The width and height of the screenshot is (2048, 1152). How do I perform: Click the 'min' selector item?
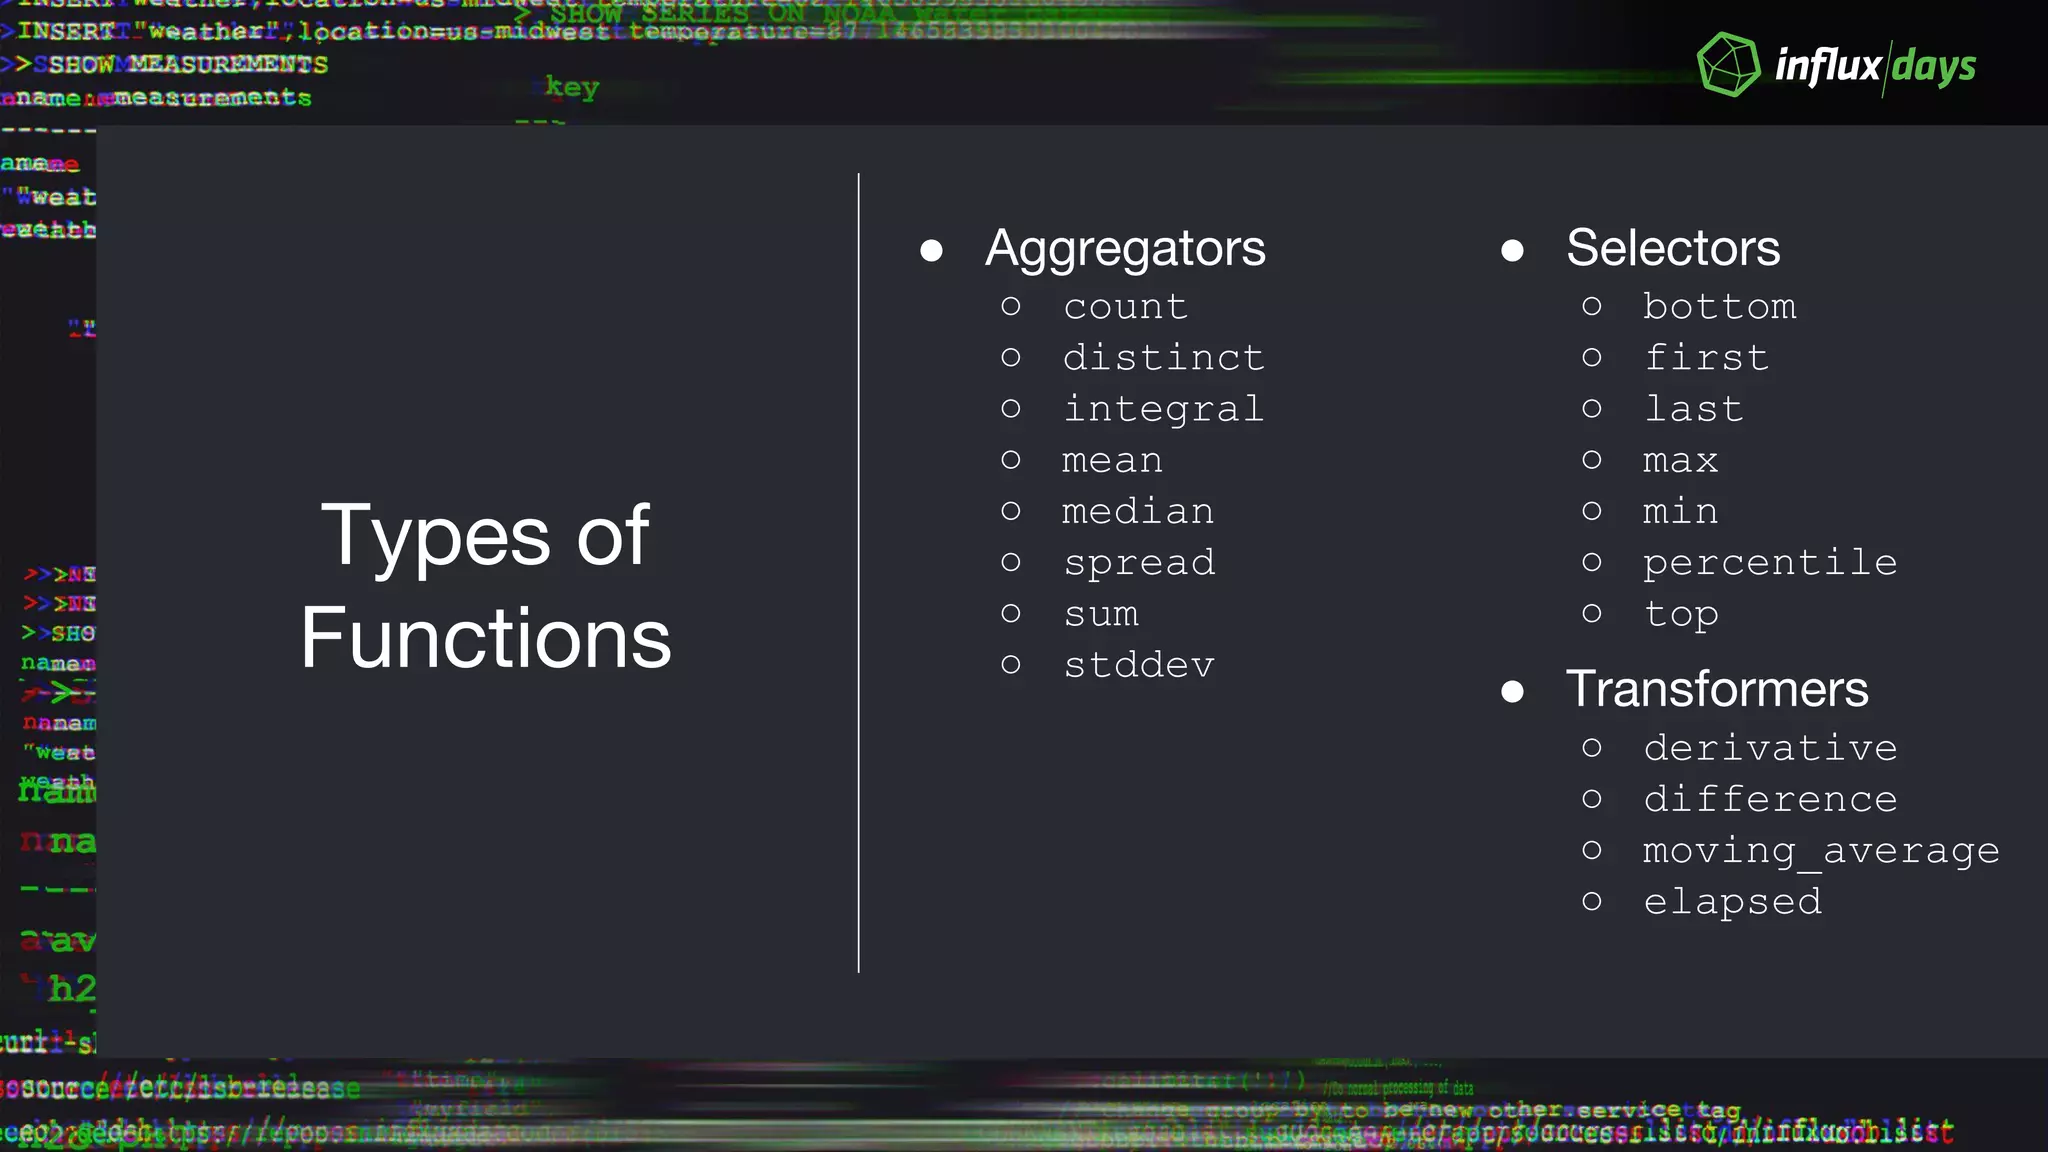pyautogui.click(x=1681, y=511)
